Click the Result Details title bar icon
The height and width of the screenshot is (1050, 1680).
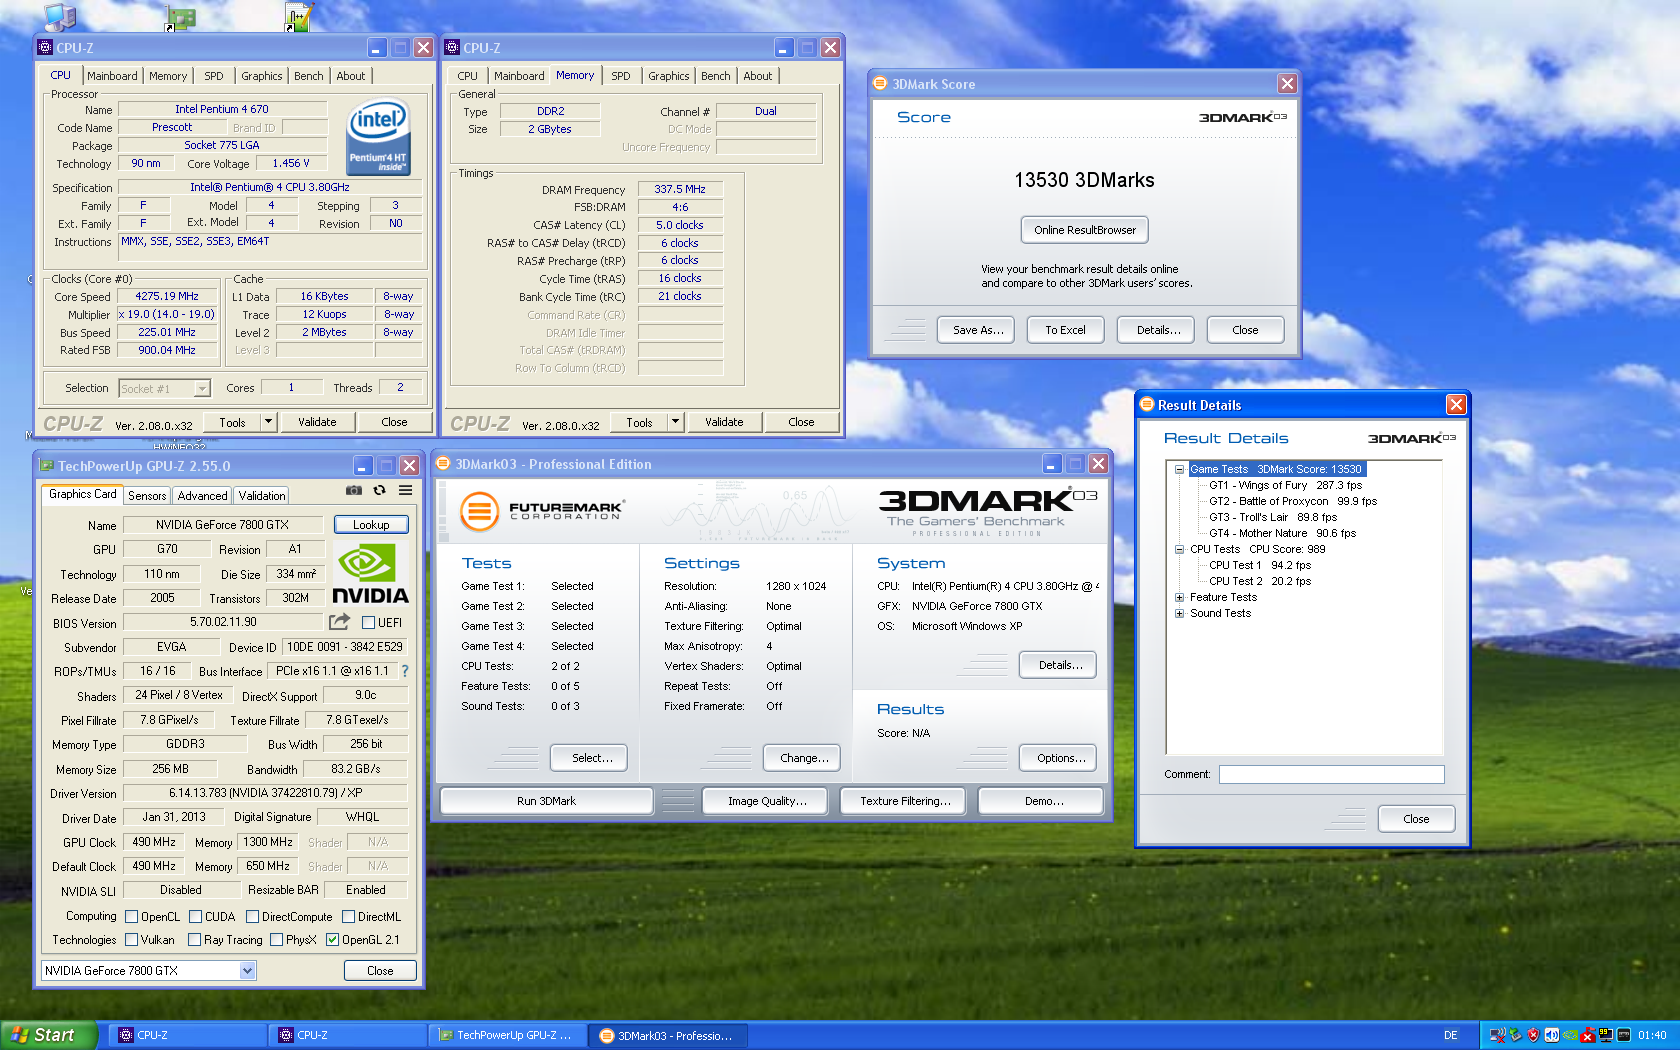point(1147,404)
